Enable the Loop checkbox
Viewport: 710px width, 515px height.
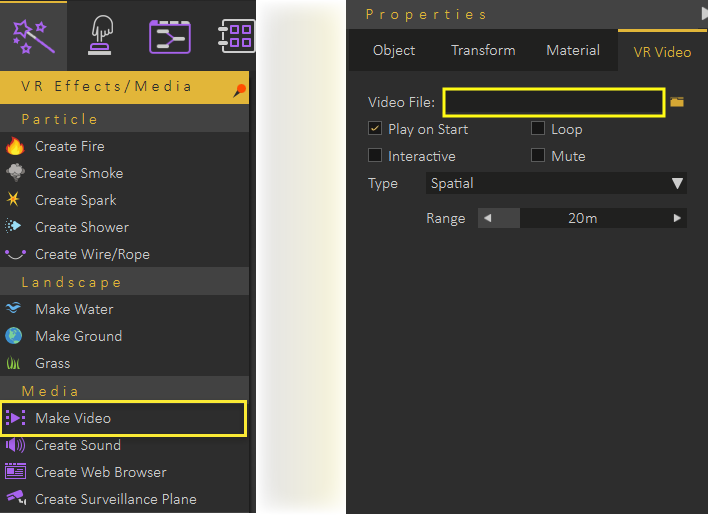click(538, 129)
